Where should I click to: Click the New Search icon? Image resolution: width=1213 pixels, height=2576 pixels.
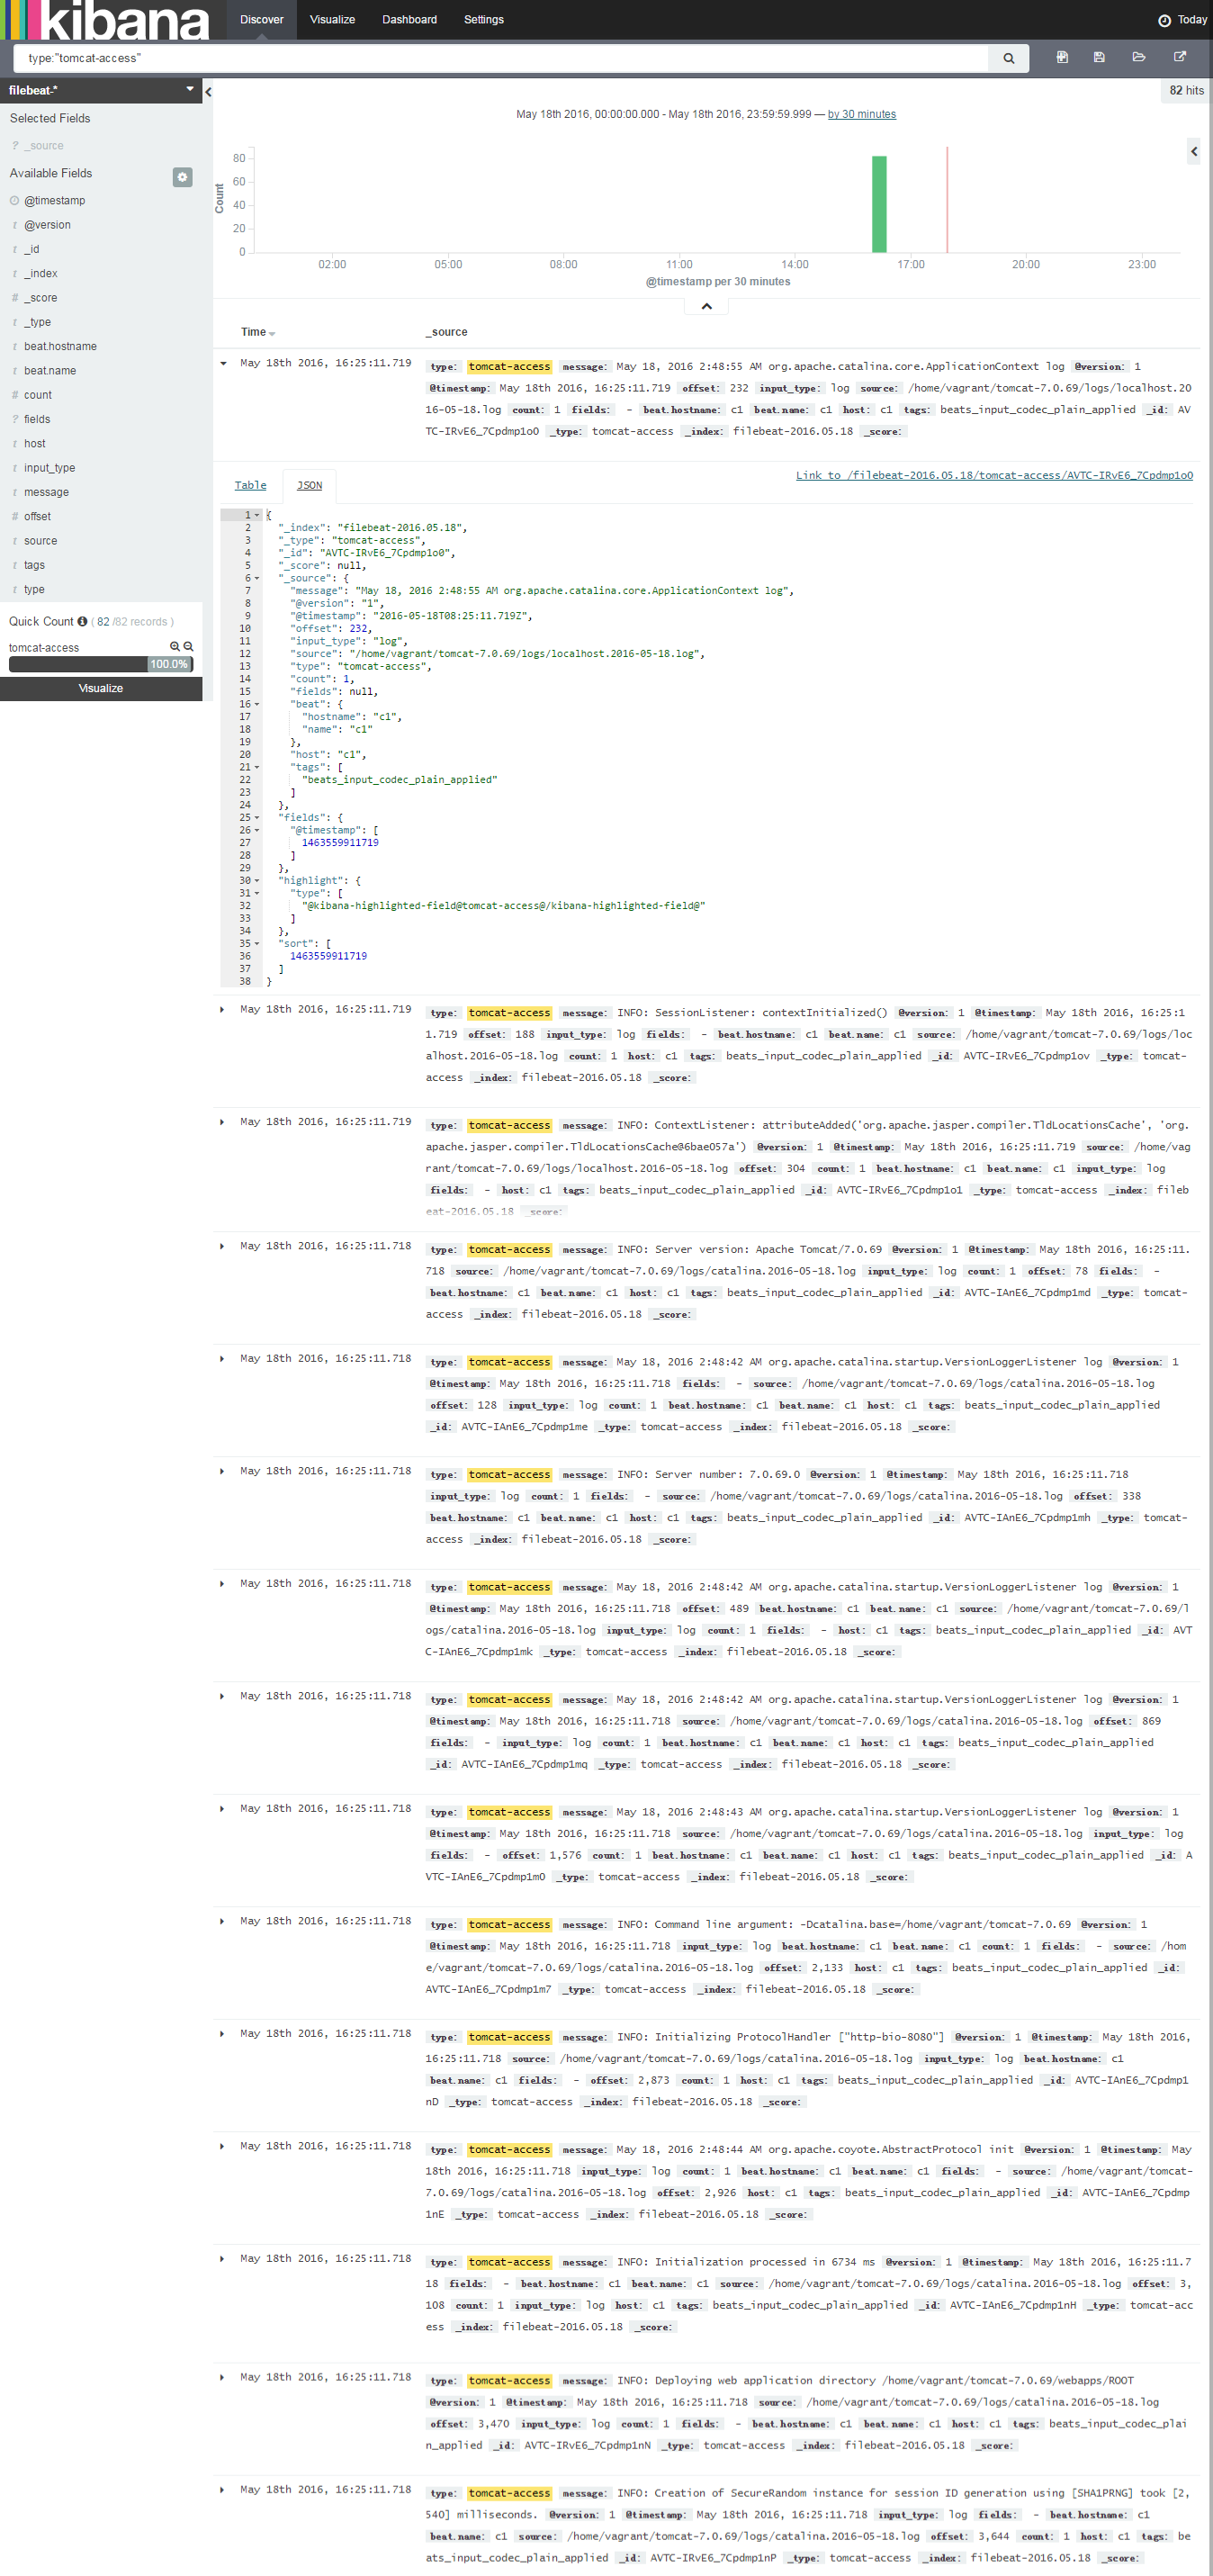point(1062,57)
